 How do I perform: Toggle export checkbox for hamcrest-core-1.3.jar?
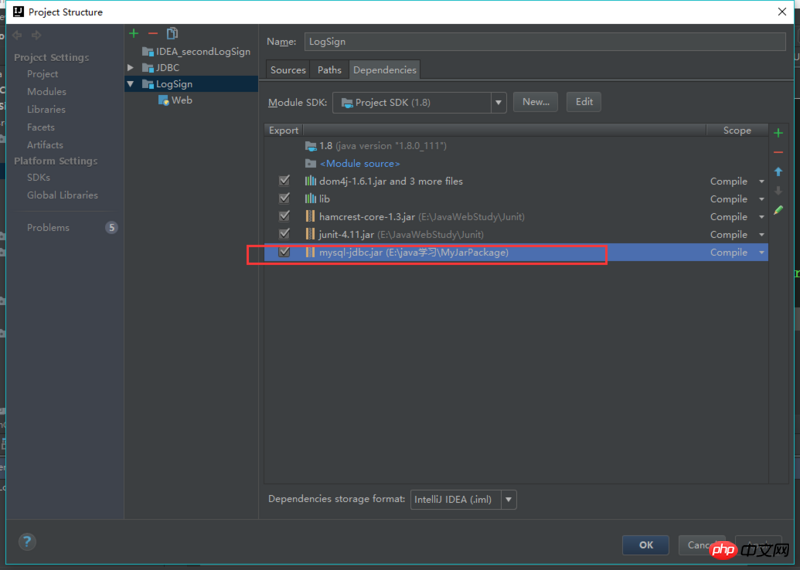pyautogui.click(x=284, y=216)
